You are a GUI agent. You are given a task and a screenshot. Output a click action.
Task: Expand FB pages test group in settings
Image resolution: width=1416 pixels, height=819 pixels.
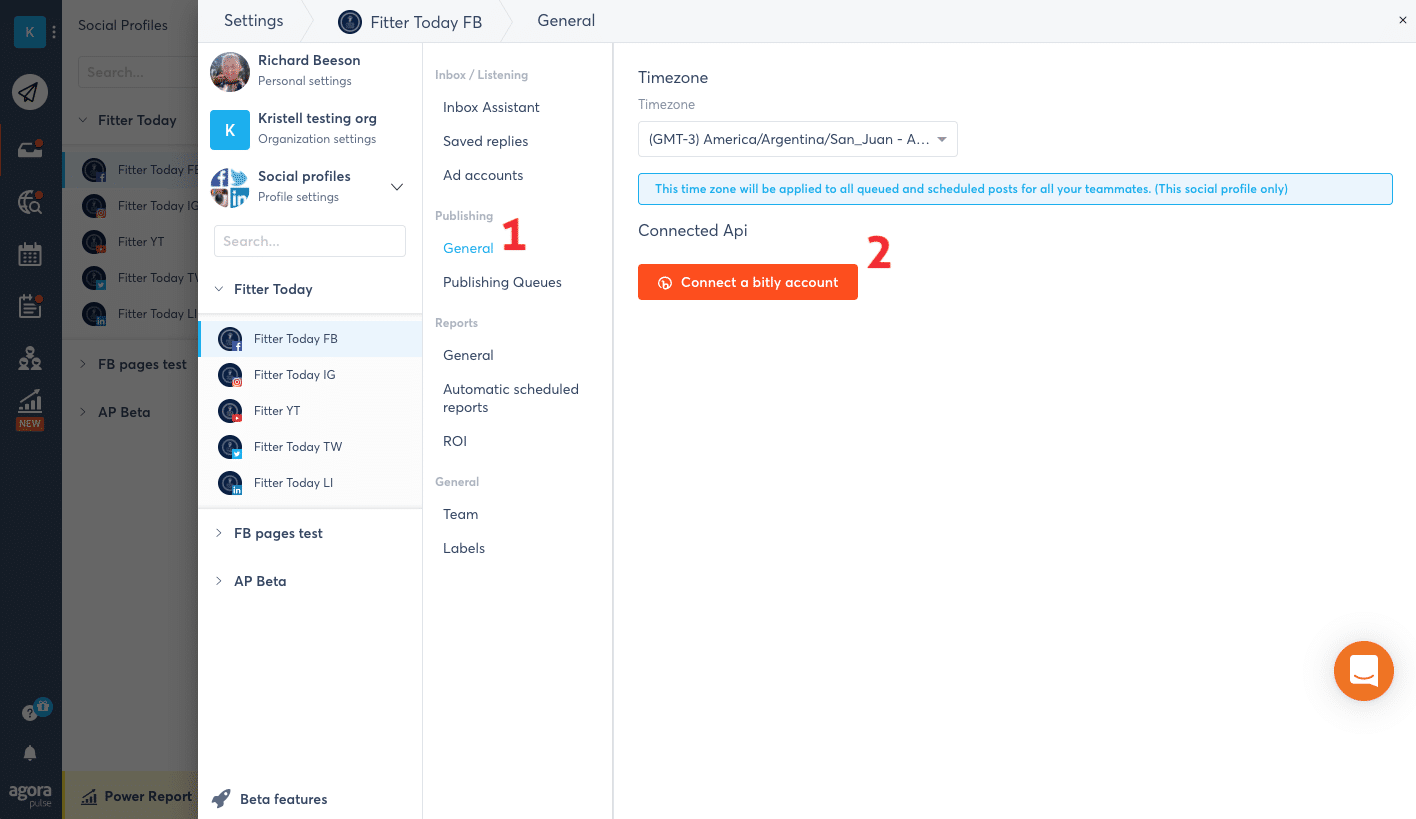(219, 533)
